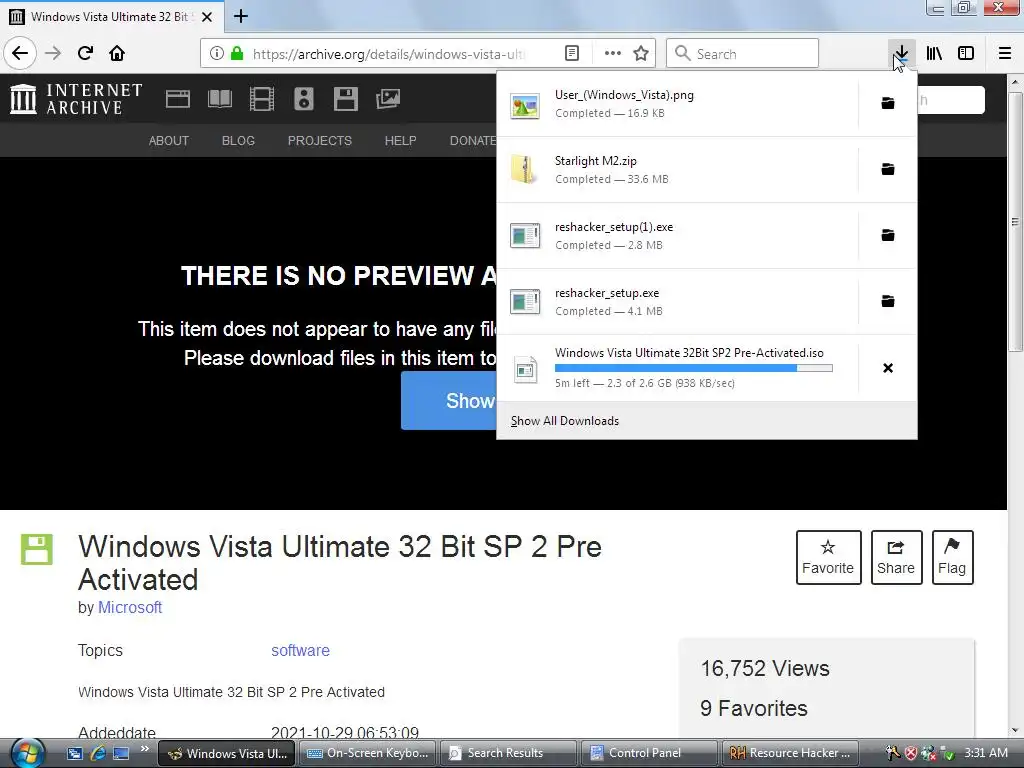
Task: Open the Audio speaker icon
Action: point(304,99)
